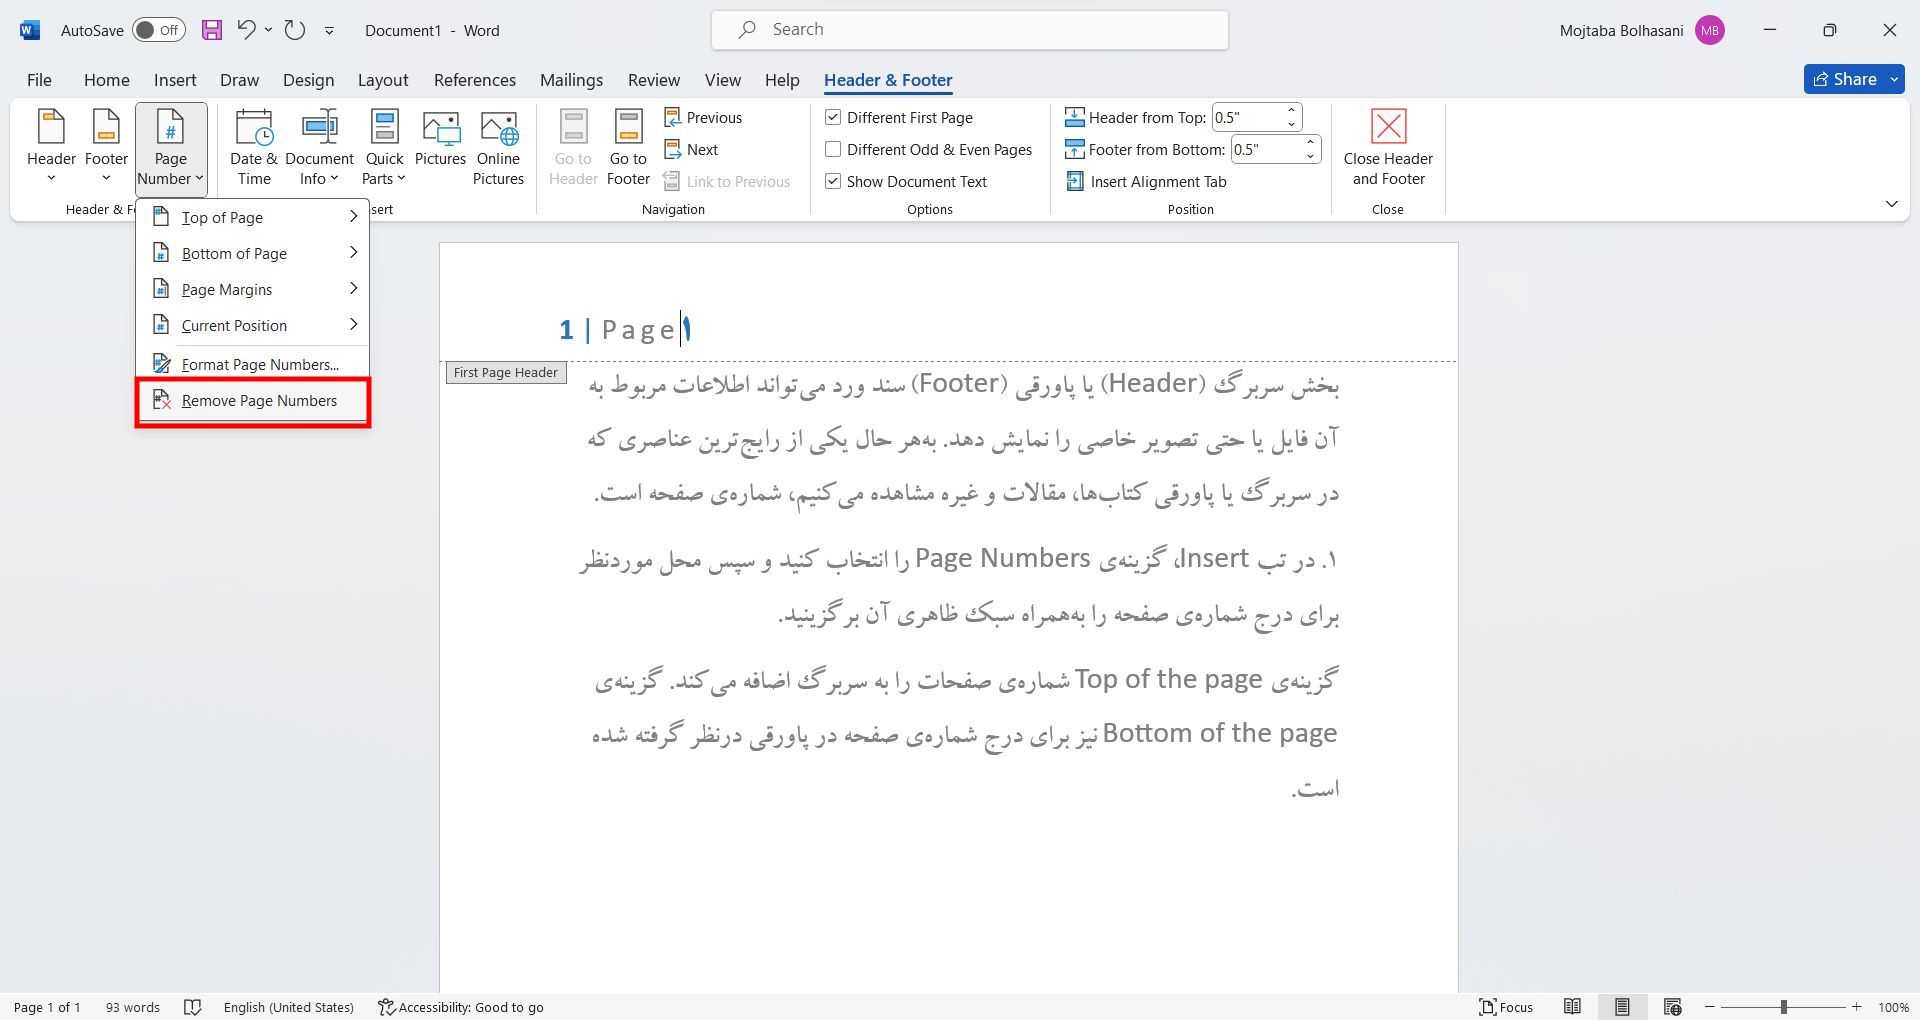Check Accessibility: Good to go status
1920x1020 pixels.
point(461,1007)
